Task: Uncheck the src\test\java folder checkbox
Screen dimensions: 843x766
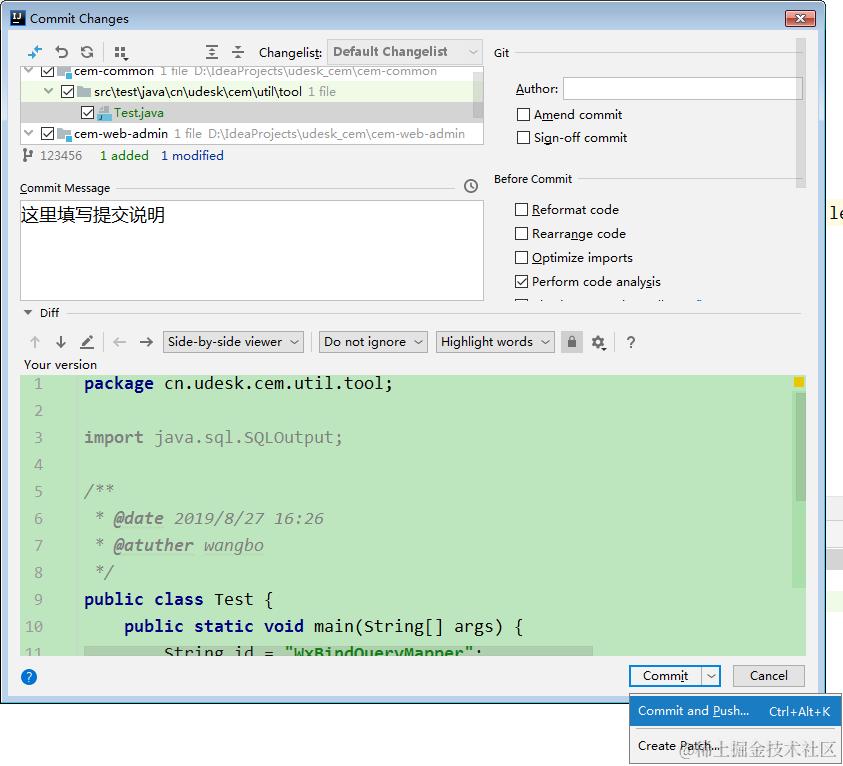Action: coord(67,91)
